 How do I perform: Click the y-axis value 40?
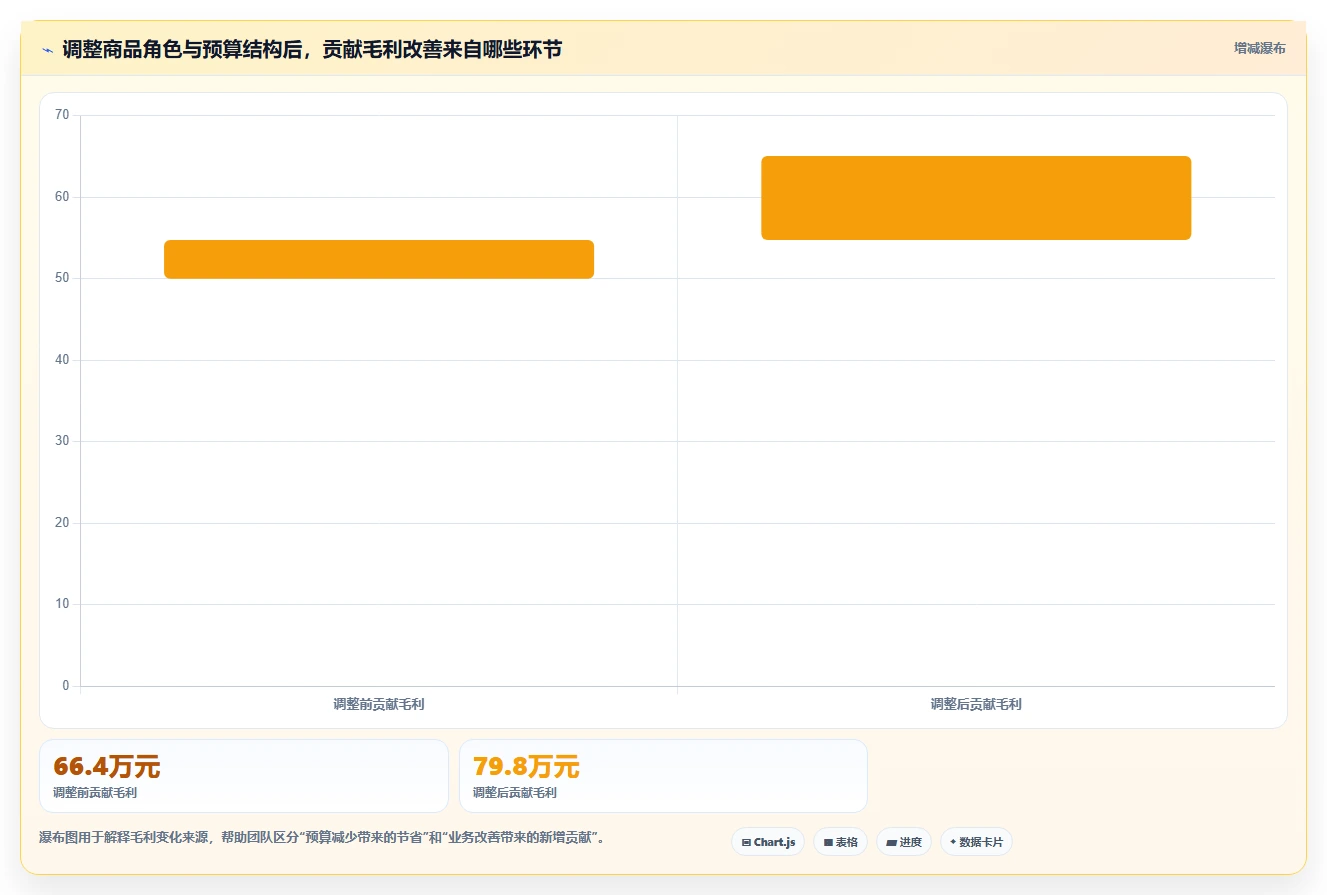click(62, 360)
